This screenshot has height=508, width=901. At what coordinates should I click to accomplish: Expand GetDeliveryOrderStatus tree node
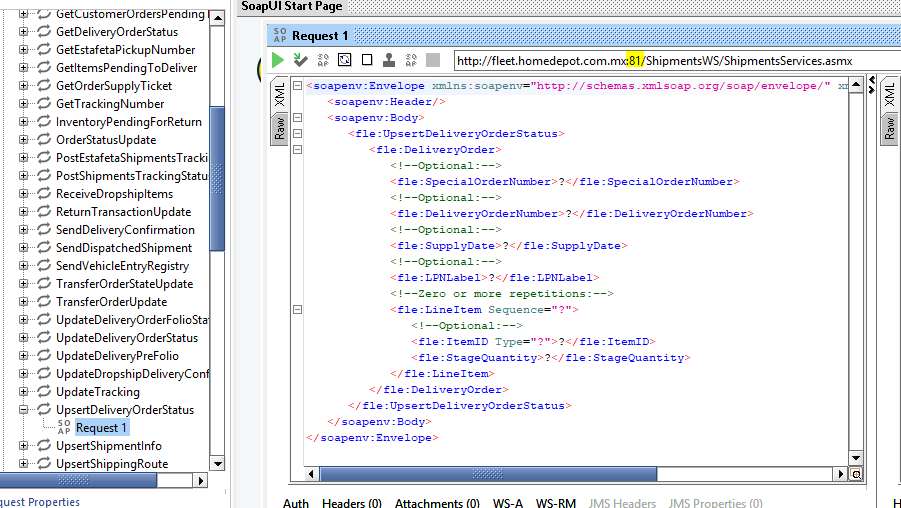tap(24, 32)
